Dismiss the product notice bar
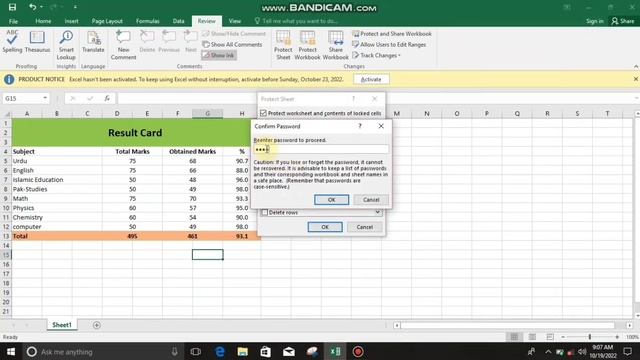The width and height of the screenshot is (640, 360). pos(636,79)
